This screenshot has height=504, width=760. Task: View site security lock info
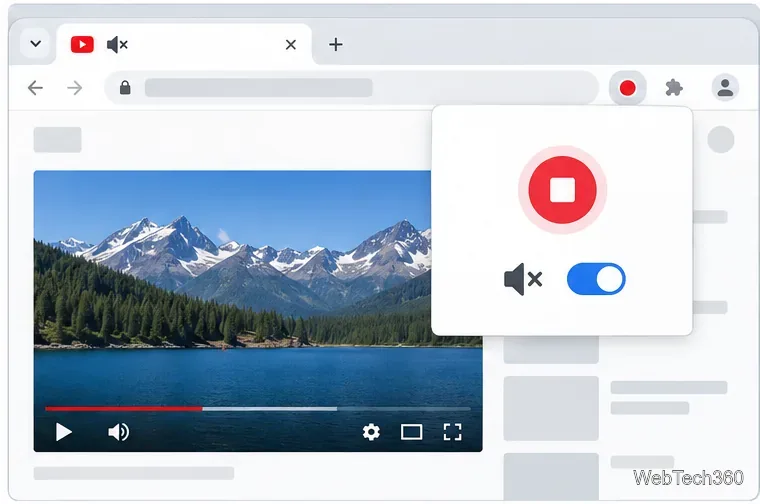[x=125, y=88]
